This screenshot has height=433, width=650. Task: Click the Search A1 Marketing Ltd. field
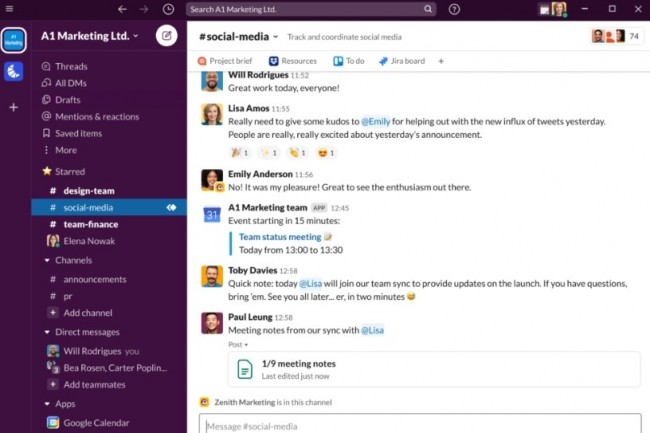[311, 9]
